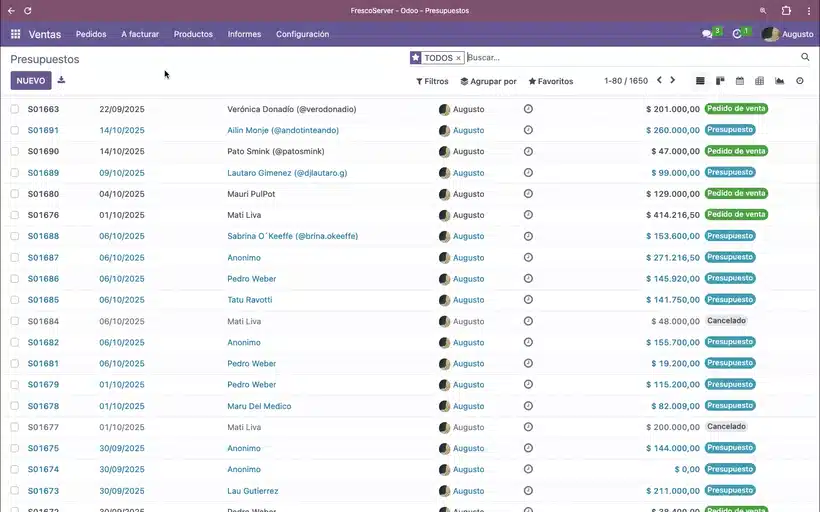Screen dimensions: 820x512
Task: Open the activities clock icon in navbar
Action: [738, 34]
